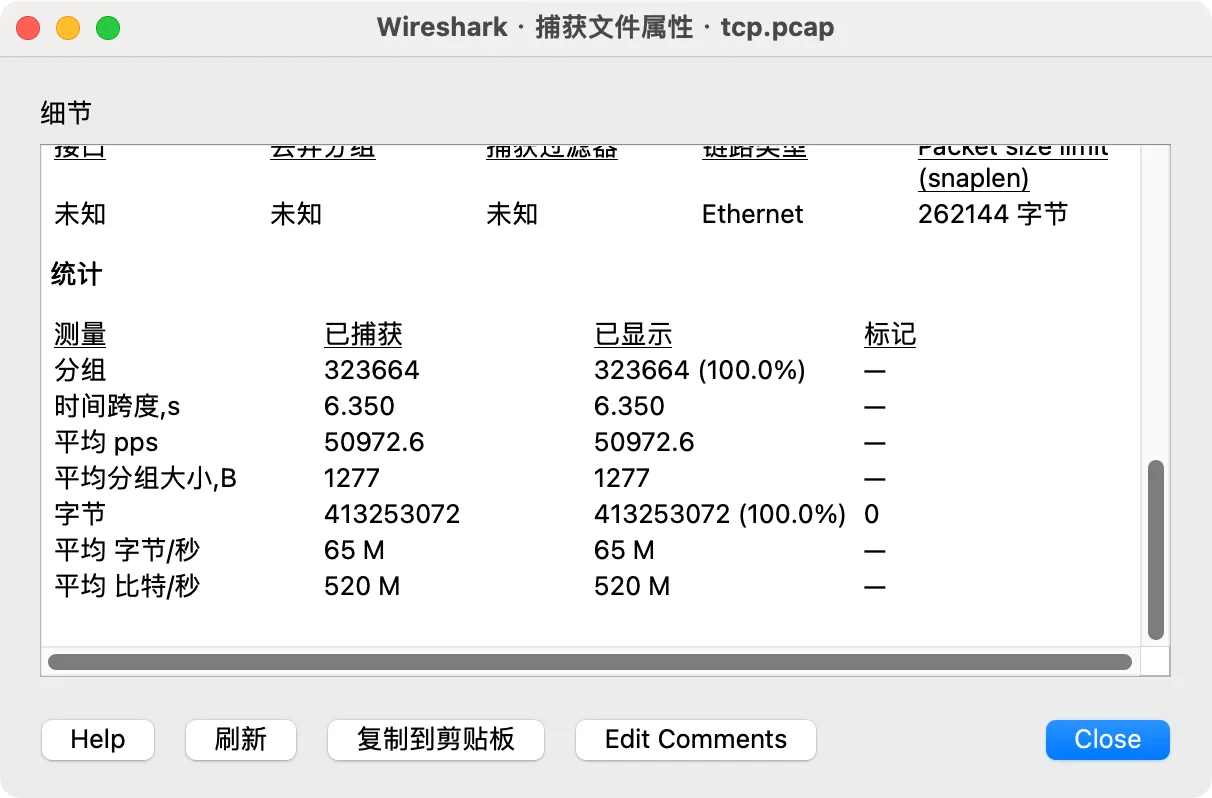Click the 时间跨度,s row label

(x=117, y=406)
